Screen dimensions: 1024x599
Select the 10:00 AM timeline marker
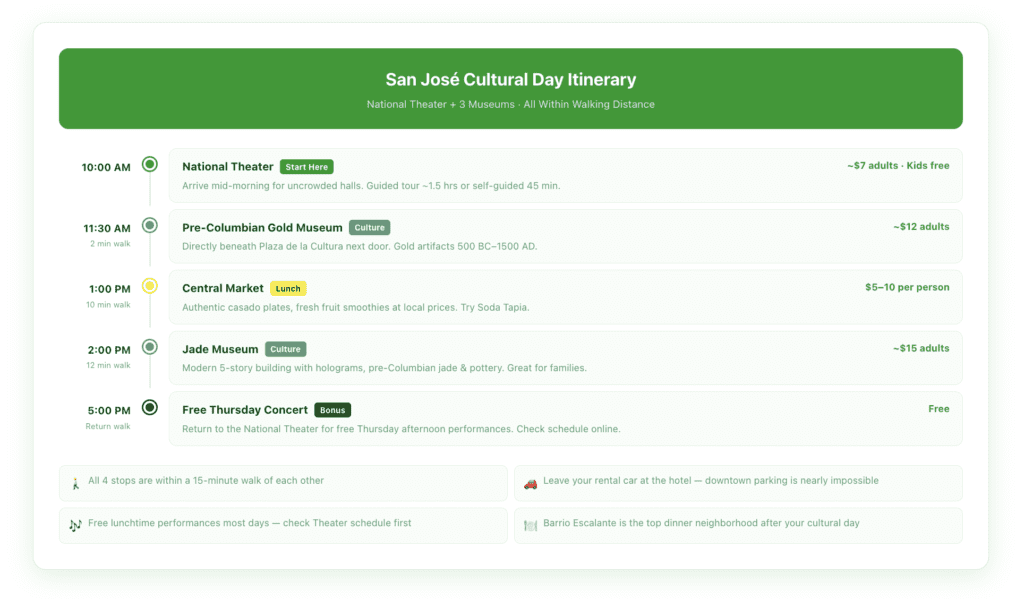pos(150,165)
